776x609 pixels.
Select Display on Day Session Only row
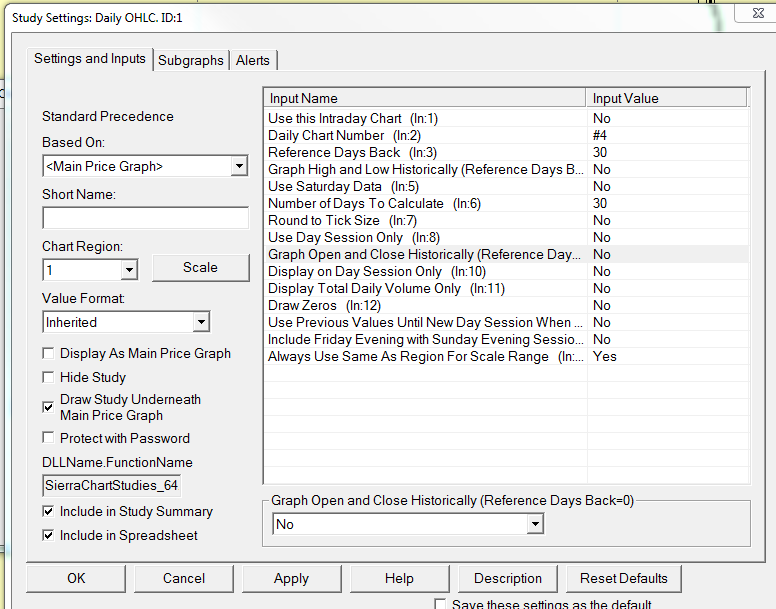[507, 272]
